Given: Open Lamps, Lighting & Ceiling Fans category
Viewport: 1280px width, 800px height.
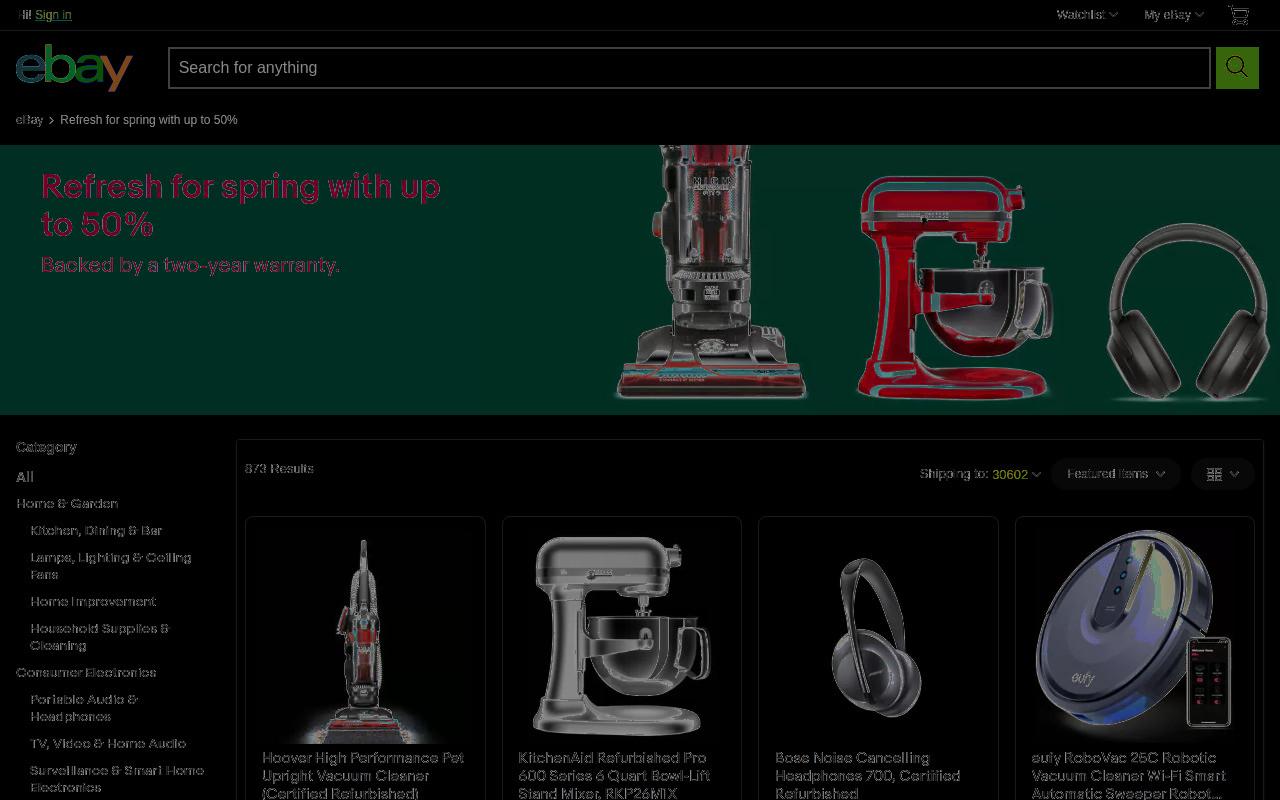Looking at the screenshot, I should point(110,566).
